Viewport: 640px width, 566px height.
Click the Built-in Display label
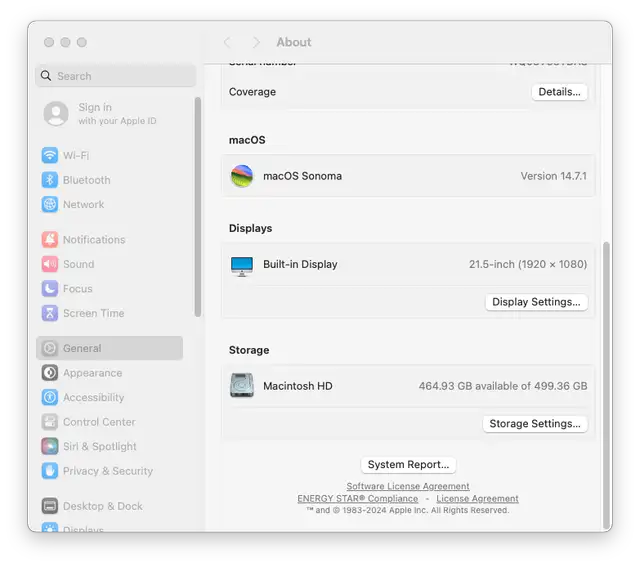click(x=300, y=264)
